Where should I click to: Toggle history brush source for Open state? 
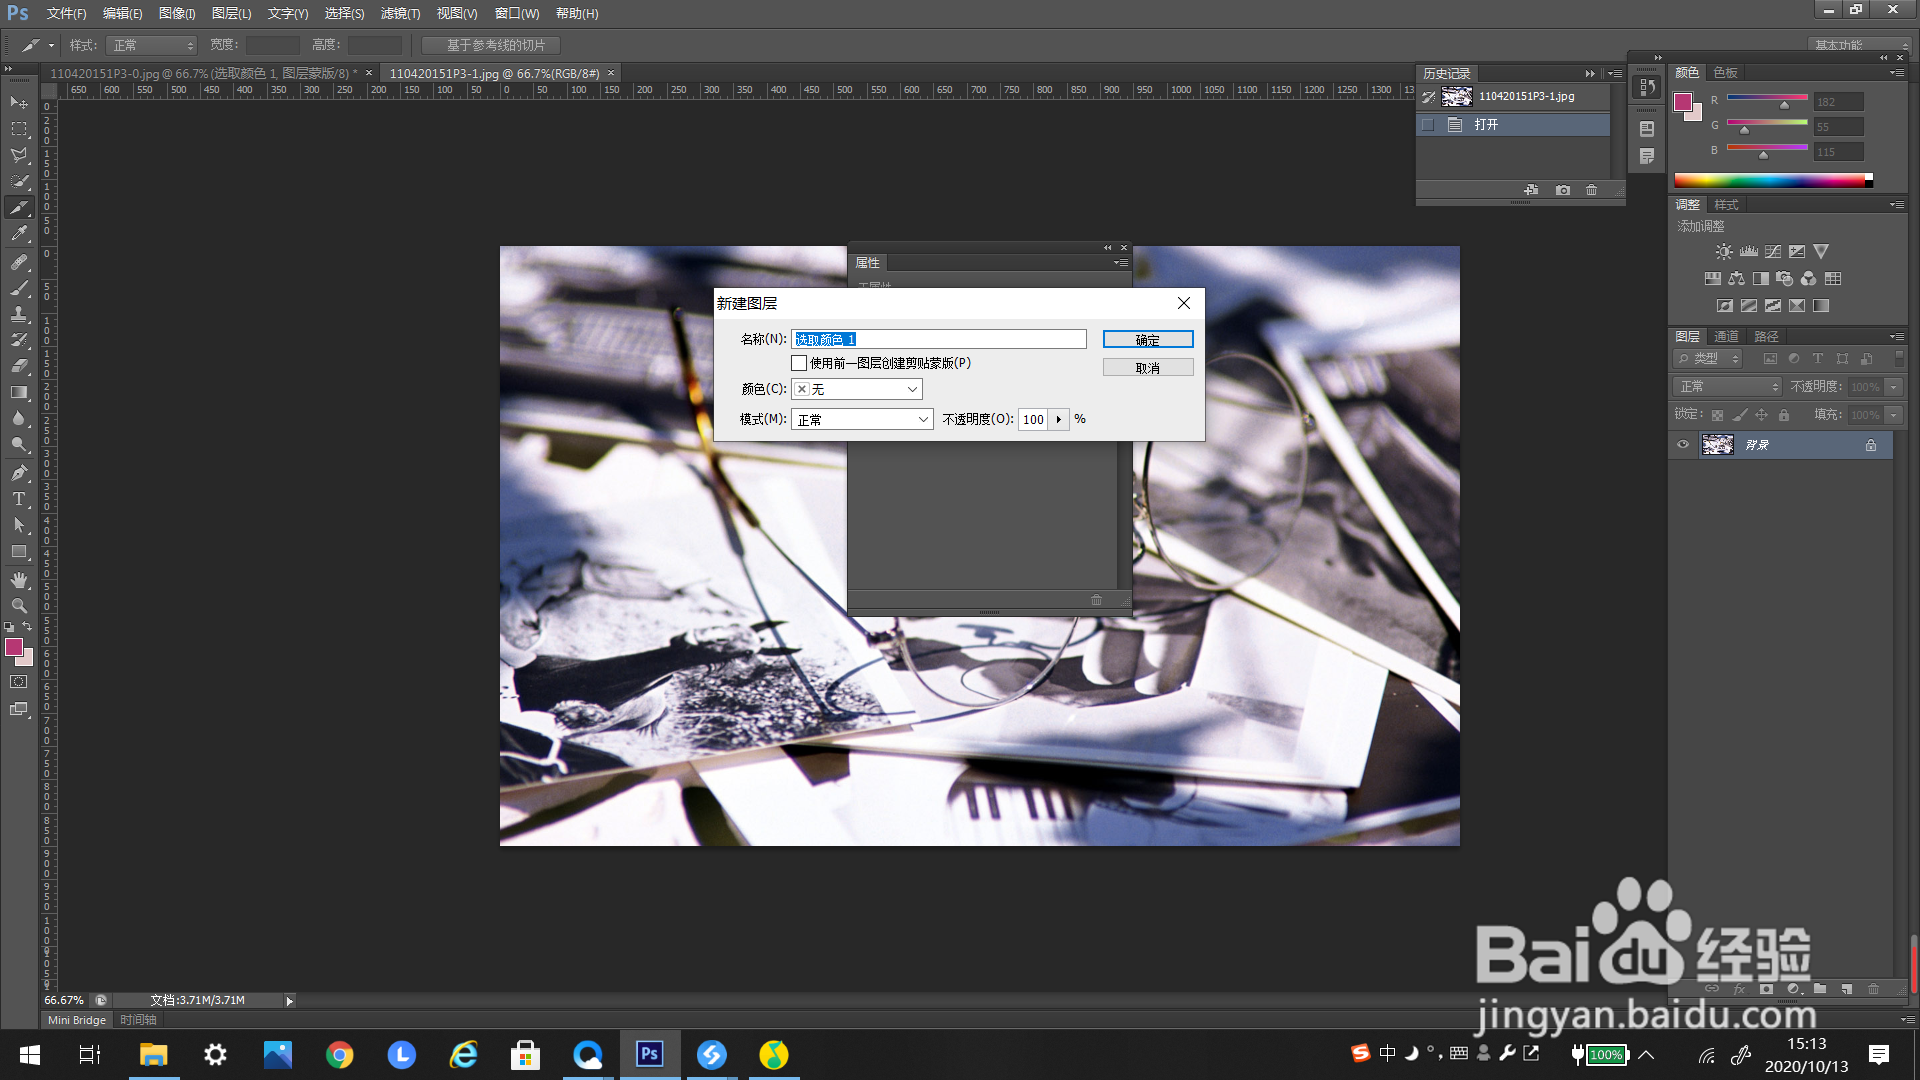click(x=1428, y=125)
